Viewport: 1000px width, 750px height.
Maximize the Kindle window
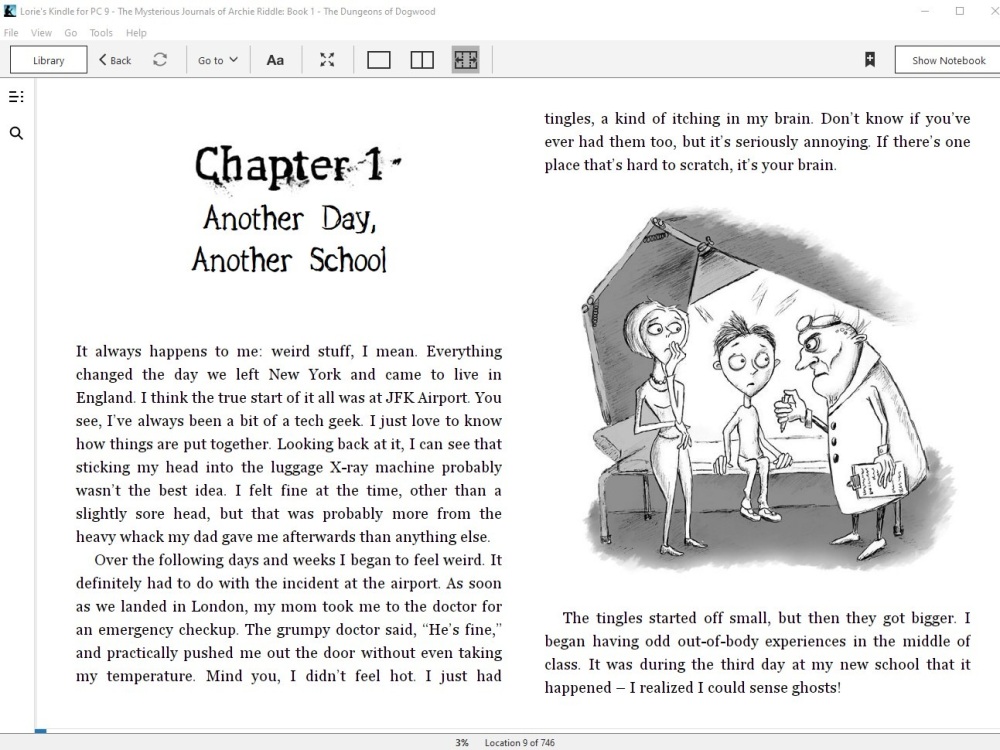coord(960,11)
